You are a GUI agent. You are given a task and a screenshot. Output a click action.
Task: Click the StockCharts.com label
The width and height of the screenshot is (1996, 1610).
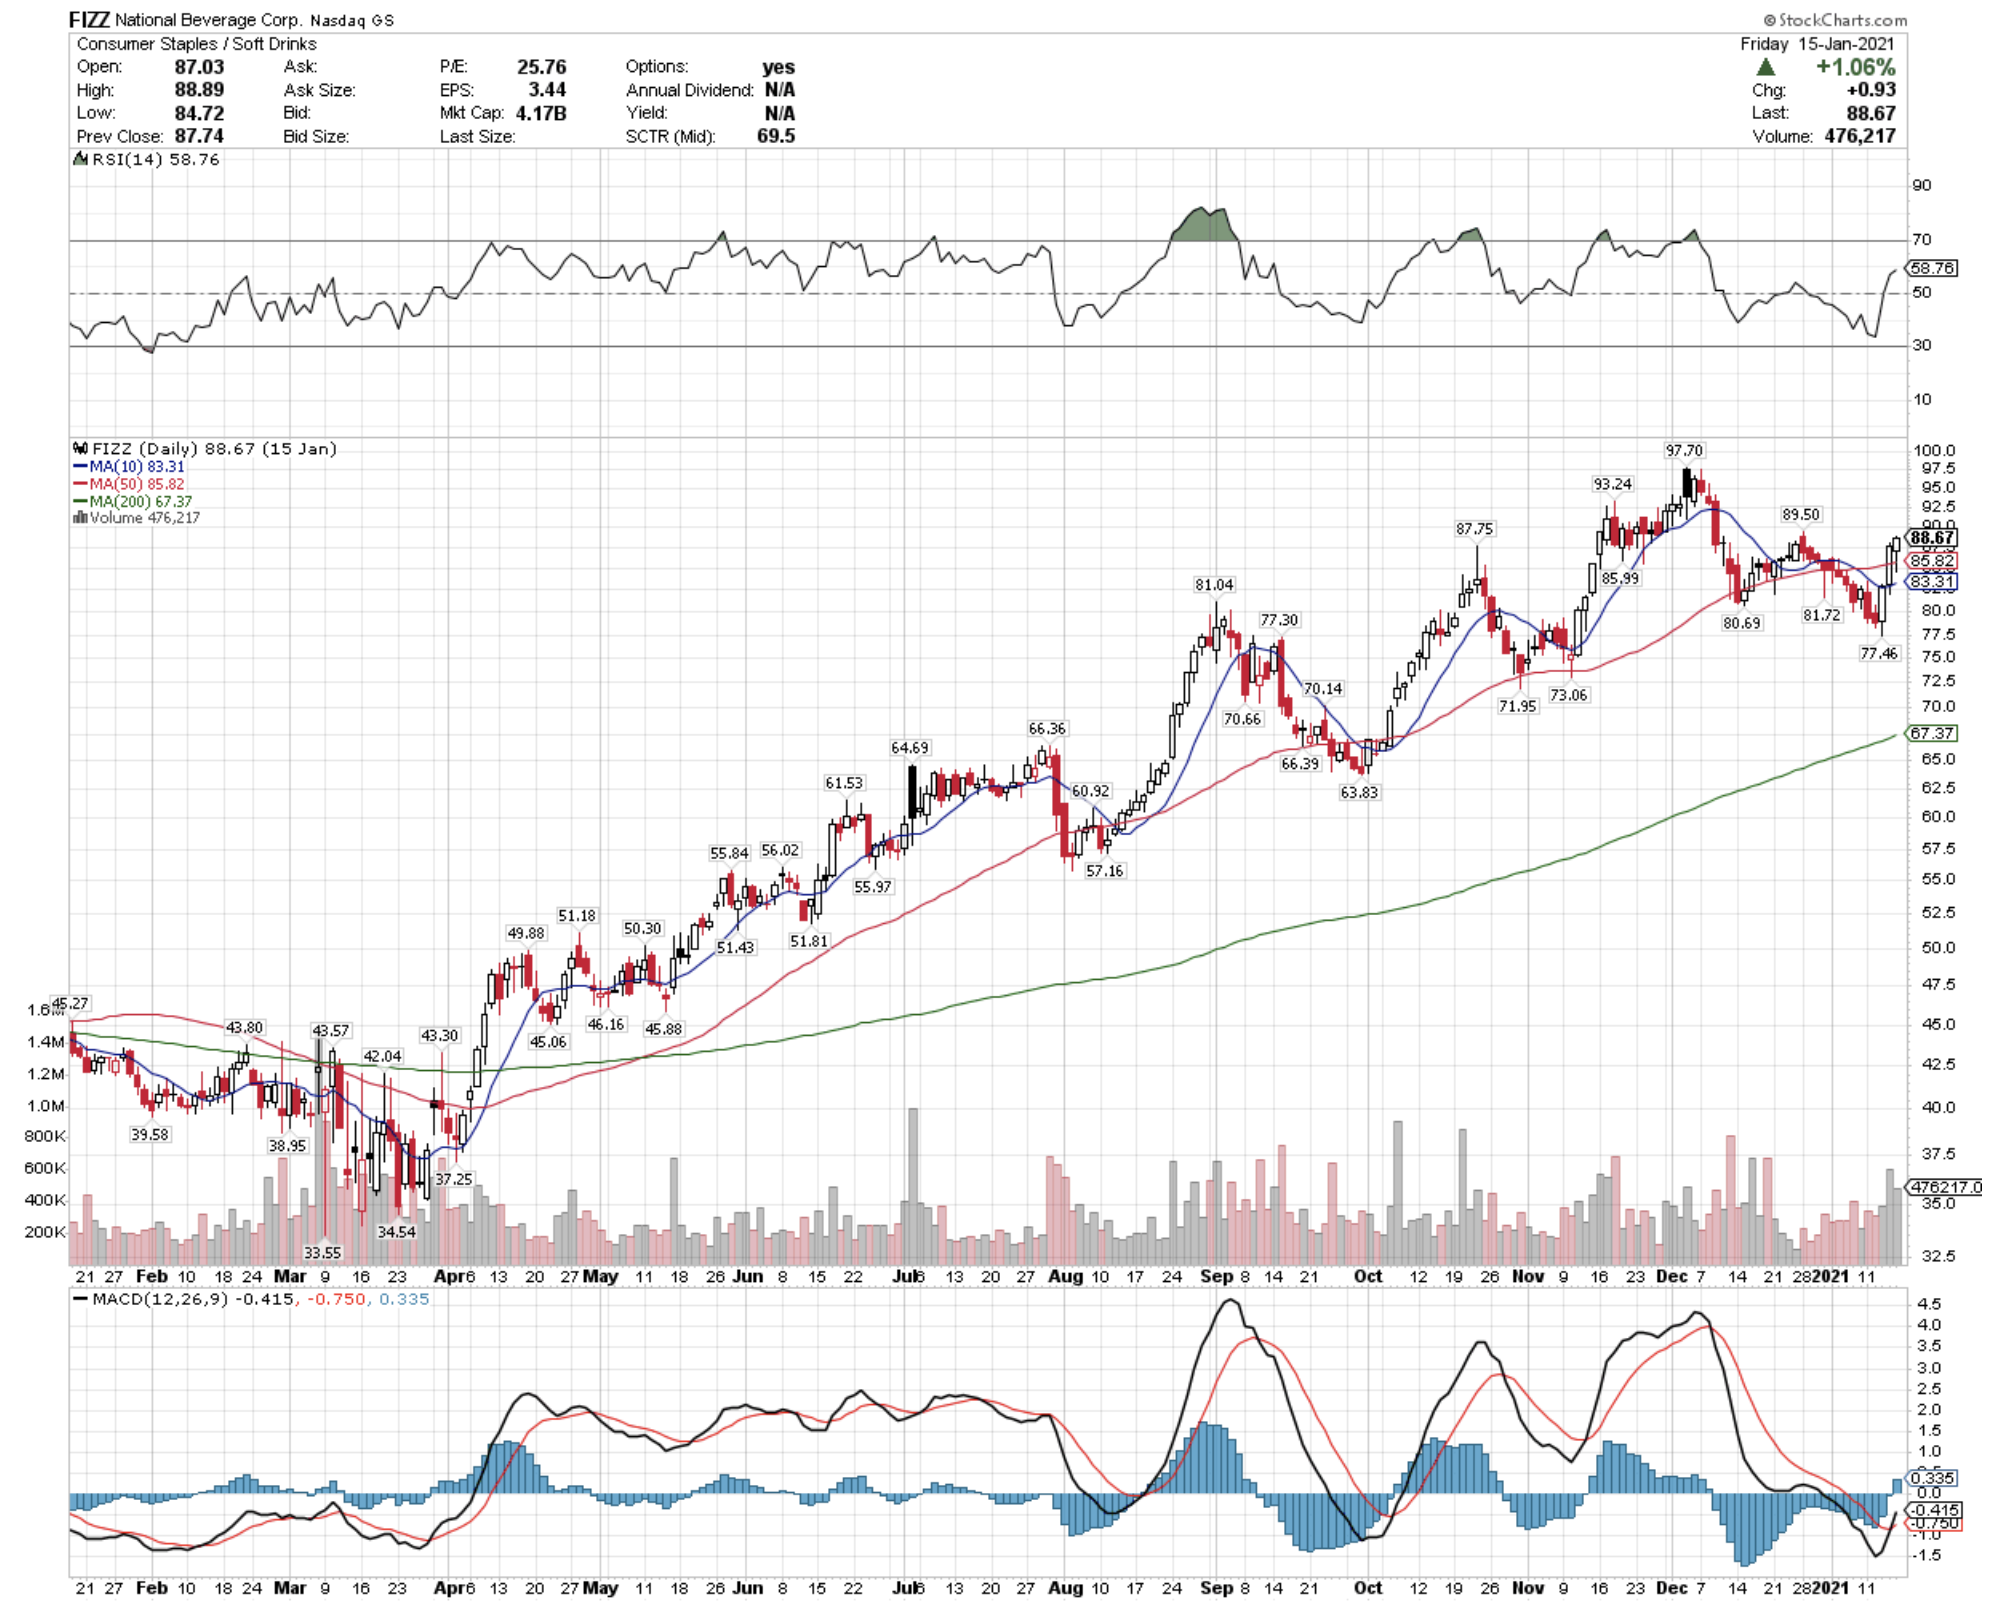click(x=1835, y=20)
